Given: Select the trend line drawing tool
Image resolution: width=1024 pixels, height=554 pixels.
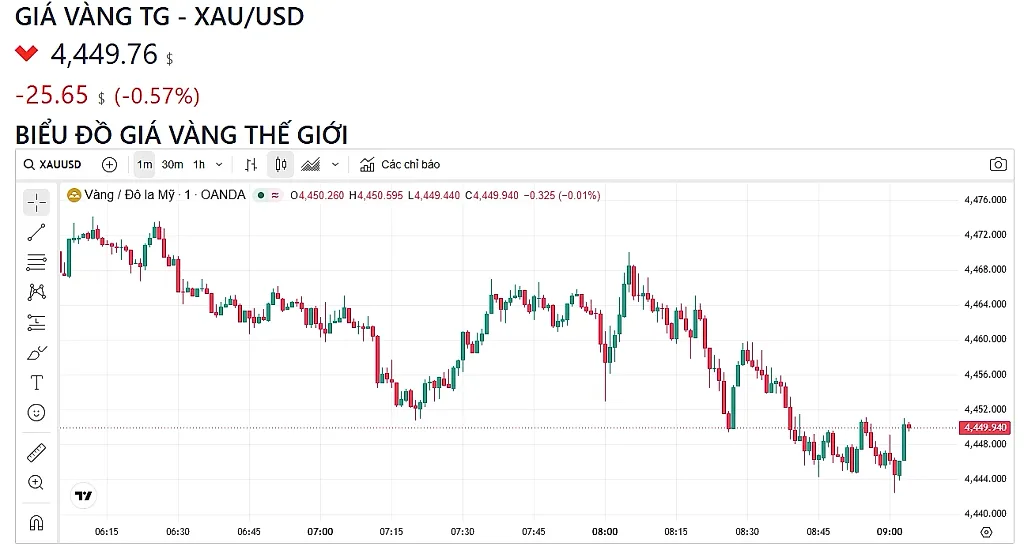Looking at the screenshot, I should 37,233.
